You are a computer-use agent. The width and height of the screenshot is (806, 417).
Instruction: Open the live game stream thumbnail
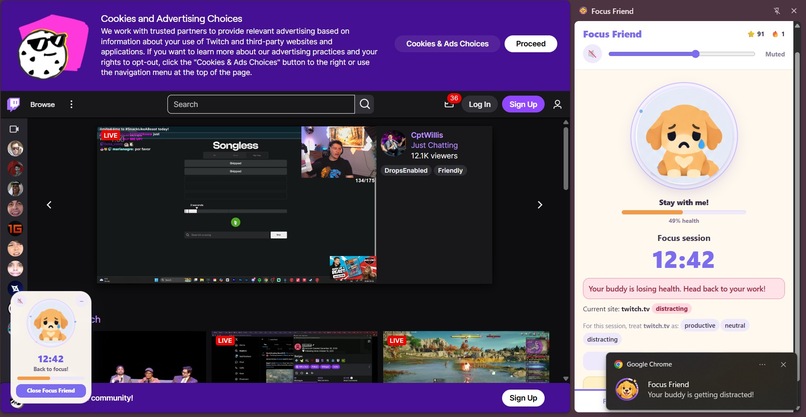pyautogui.click(x=466, y=357)
